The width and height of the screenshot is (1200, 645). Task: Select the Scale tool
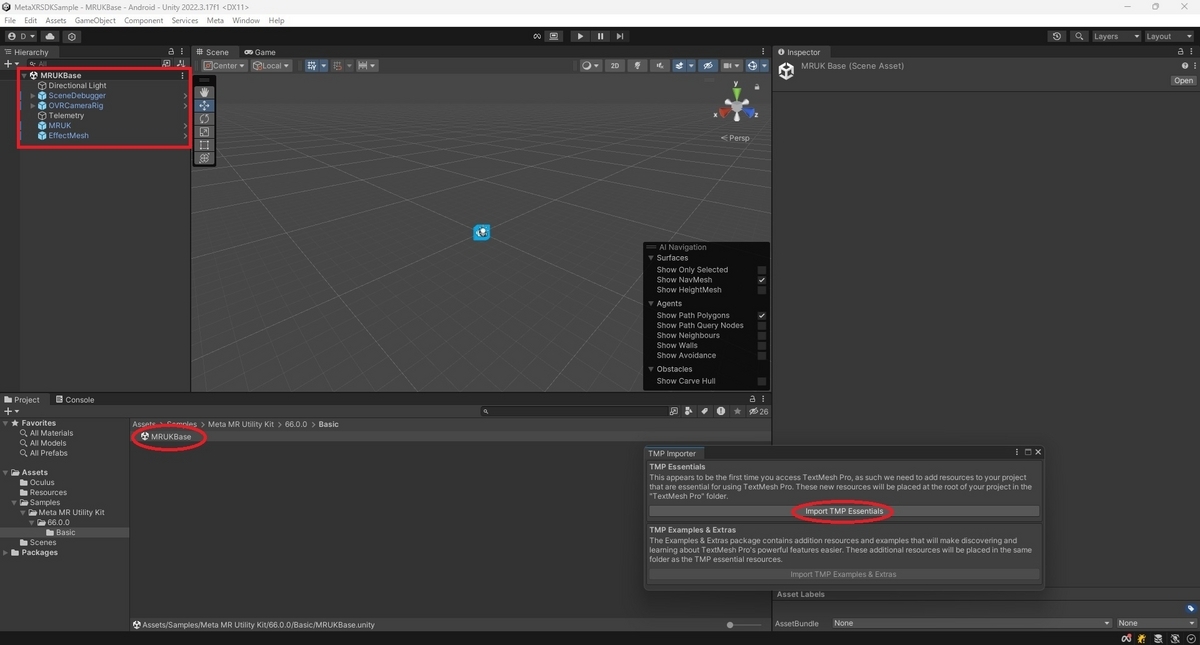[x=204, y=131]
